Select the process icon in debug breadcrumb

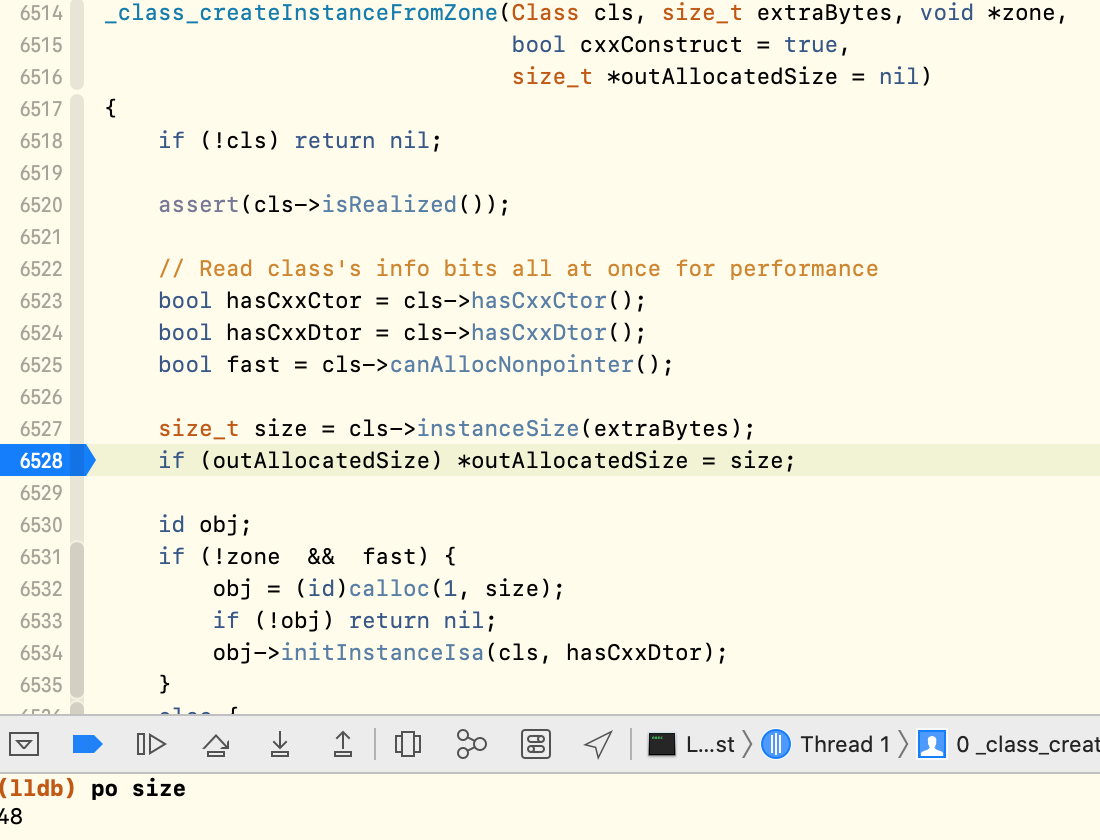(x=661, y=744)
